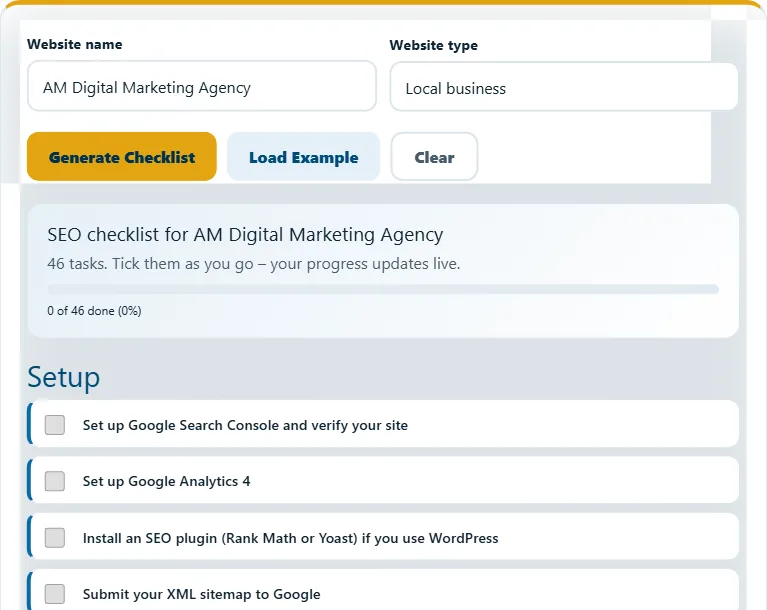Open the Website type dropdown
The height and width of the screenshot is (610, 767).
pos(564,87)
